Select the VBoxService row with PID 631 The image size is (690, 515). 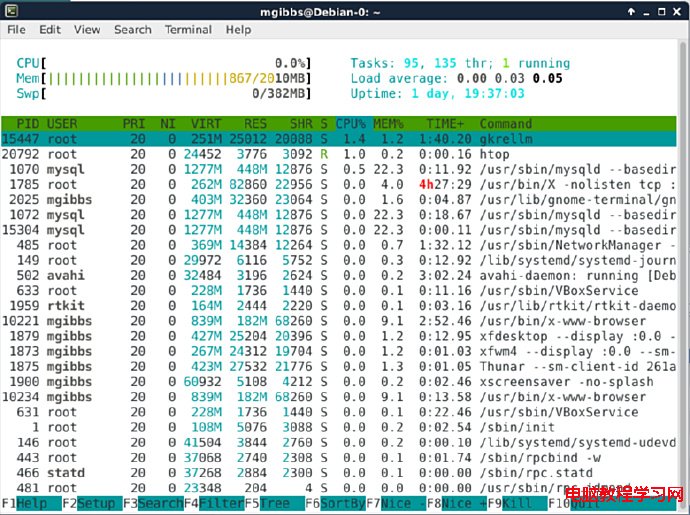(339, 412)
